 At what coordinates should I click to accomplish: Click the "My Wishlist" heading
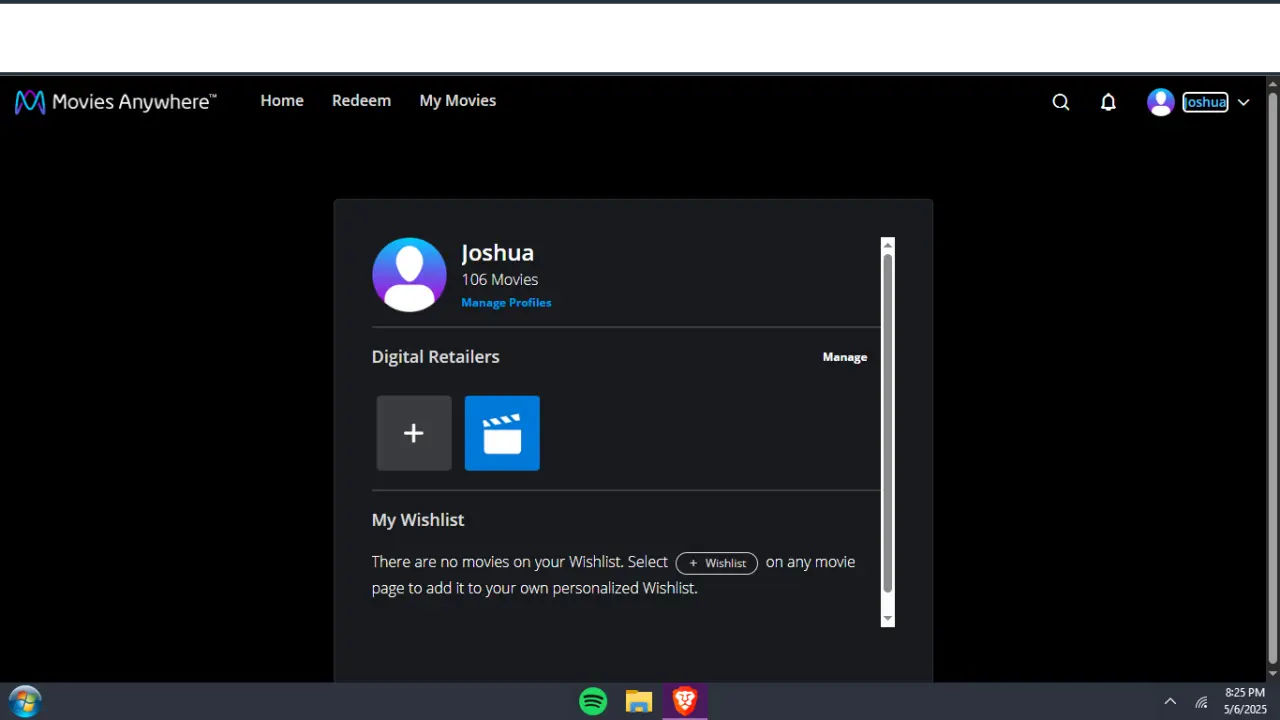click(x=418, y=520)
